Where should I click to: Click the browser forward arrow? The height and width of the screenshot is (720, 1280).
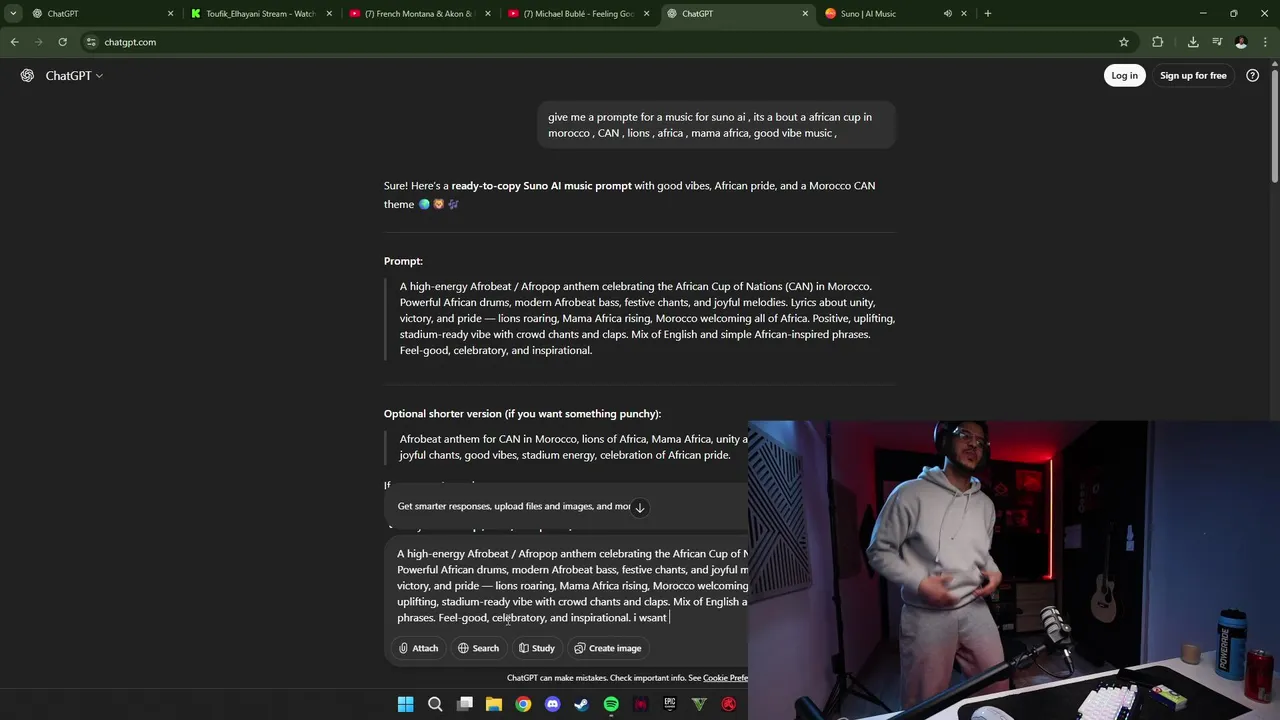(38, 42)
